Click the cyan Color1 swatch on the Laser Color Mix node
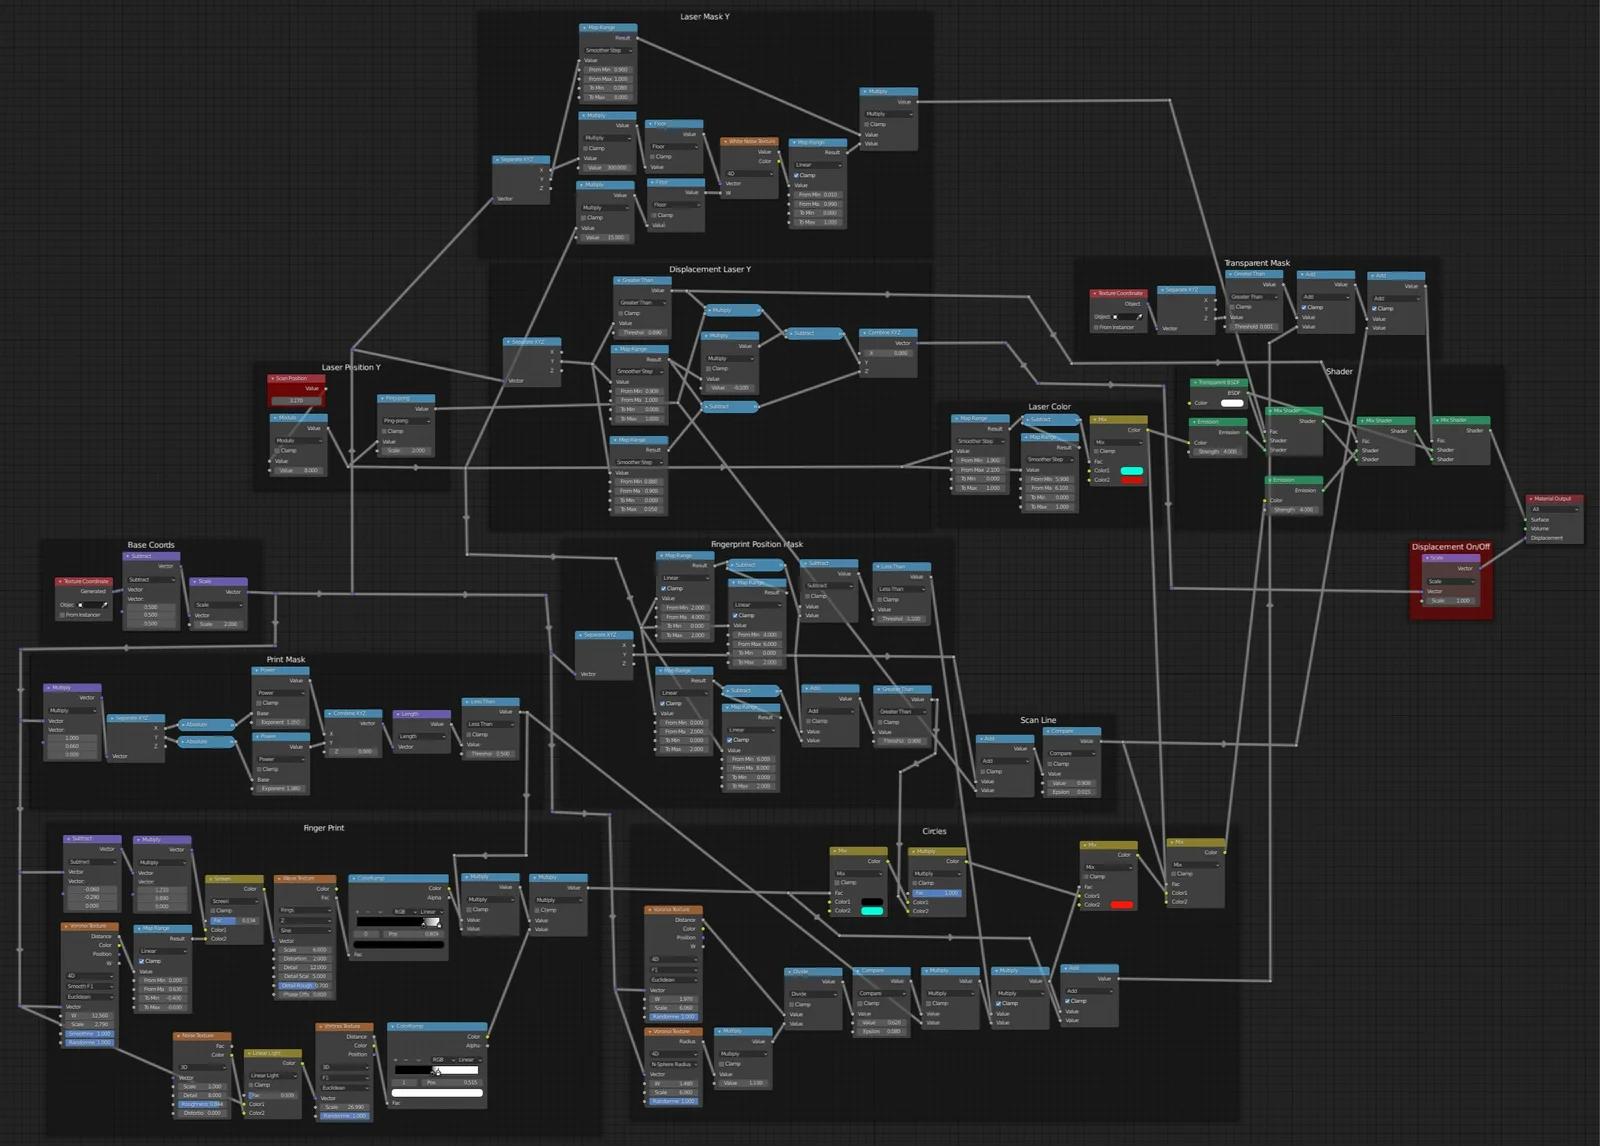 [1132, 470]
